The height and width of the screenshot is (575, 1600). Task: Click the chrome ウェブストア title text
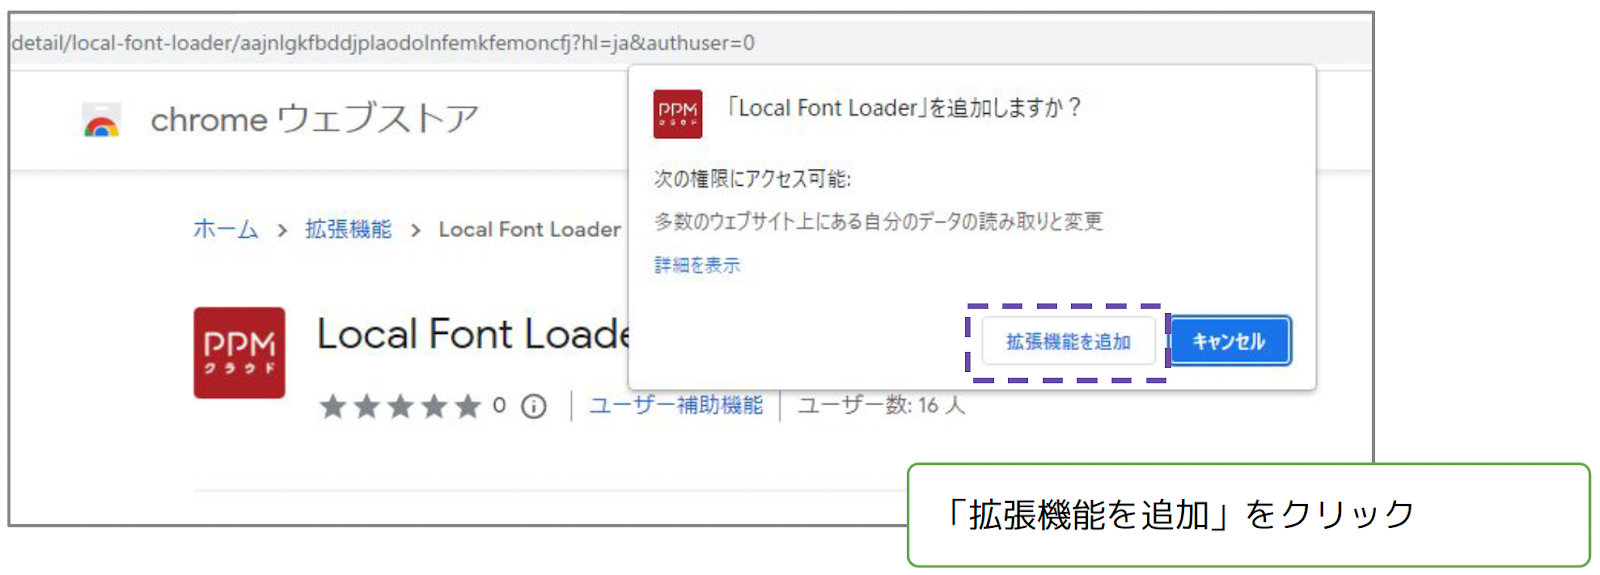click(x=315, y=119)
